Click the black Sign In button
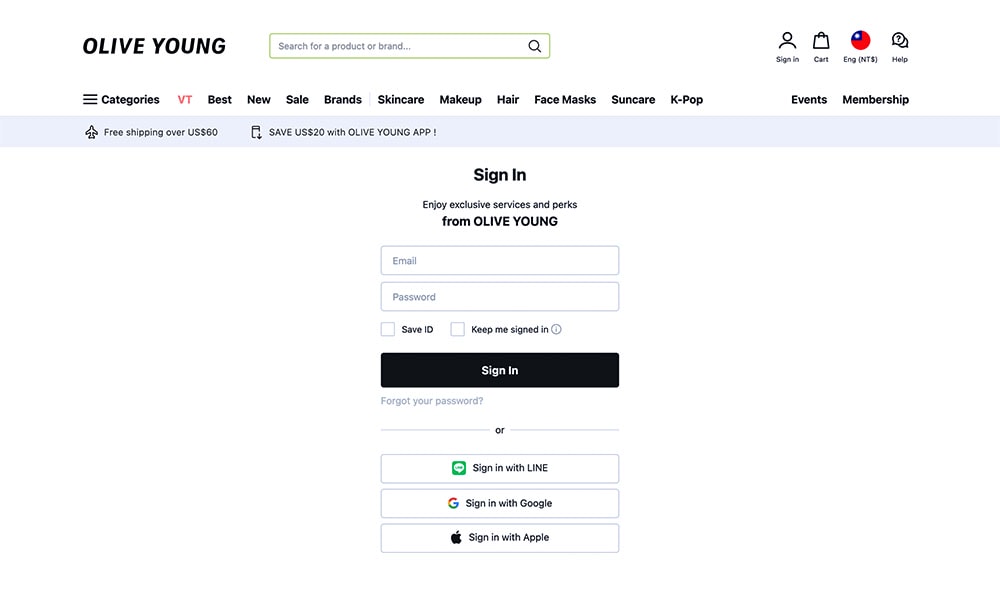The width and height of the screenshot is (1000, 600). pos(500,370)
